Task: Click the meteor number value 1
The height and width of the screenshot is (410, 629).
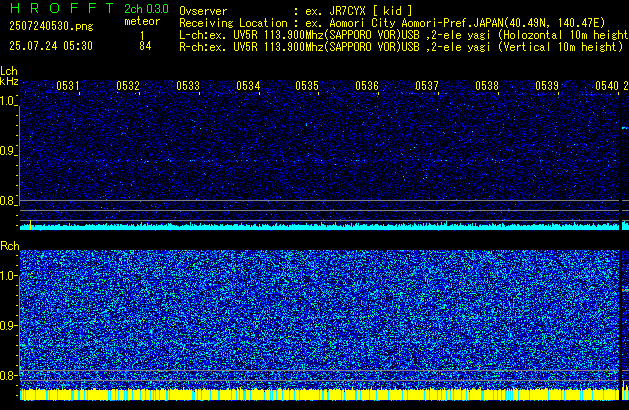Action: pyautogui.click(x=142, y=35)
